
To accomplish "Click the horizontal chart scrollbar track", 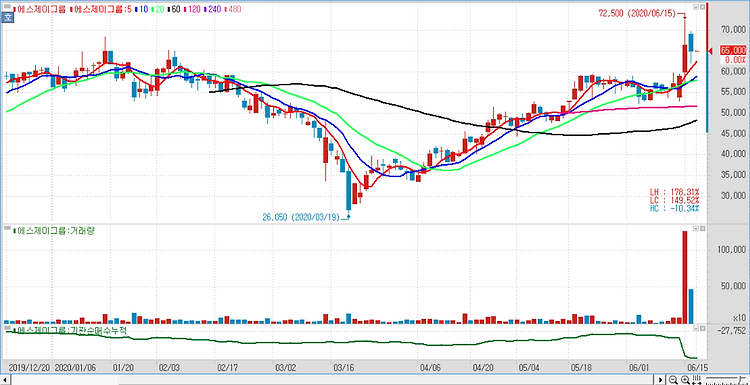I will pos(333,380).
